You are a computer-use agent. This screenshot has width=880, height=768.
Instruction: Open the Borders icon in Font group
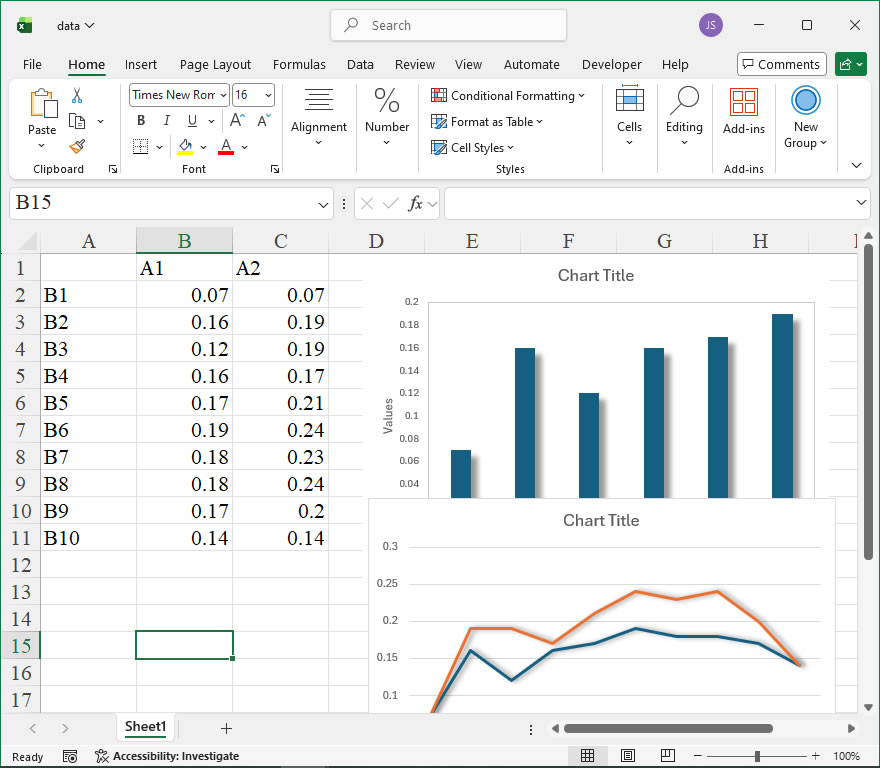[140, 147]
